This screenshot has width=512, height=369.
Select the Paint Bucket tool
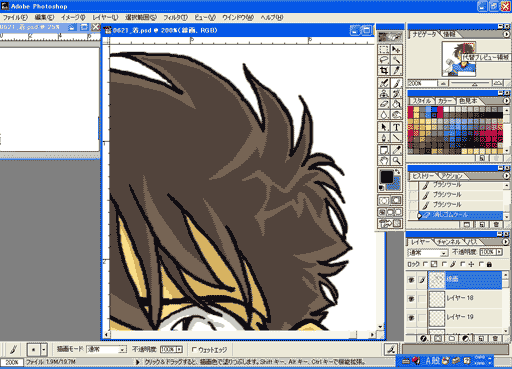click(396, 104)
